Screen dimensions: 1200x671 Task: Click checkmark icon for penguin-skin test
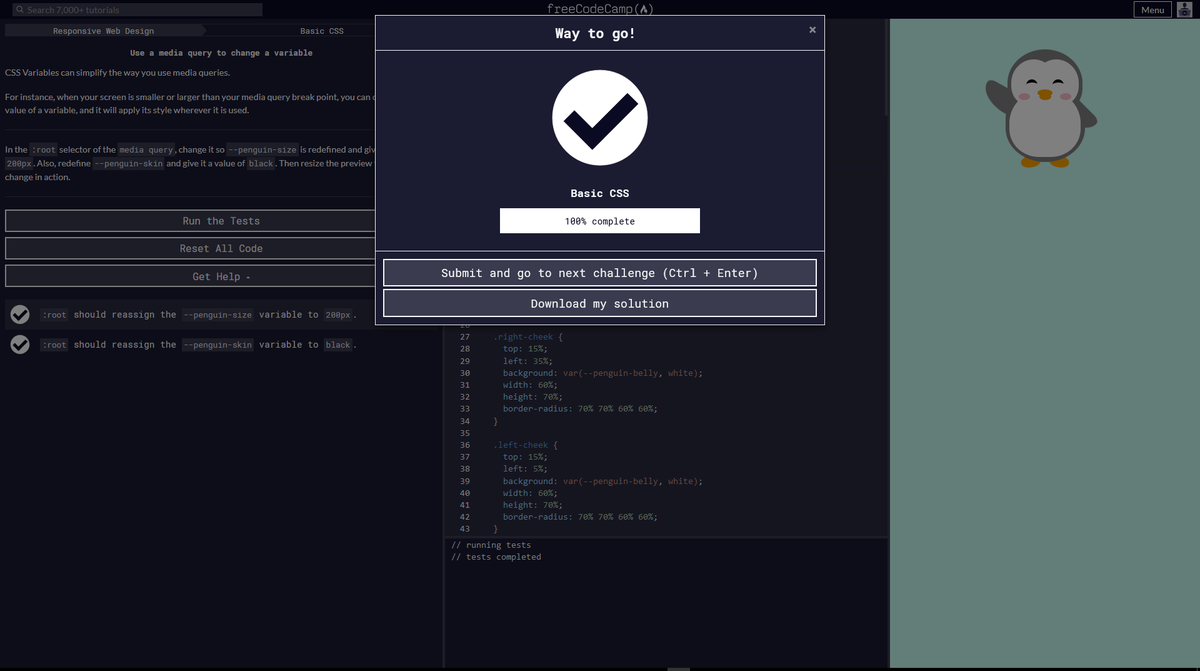19,345
